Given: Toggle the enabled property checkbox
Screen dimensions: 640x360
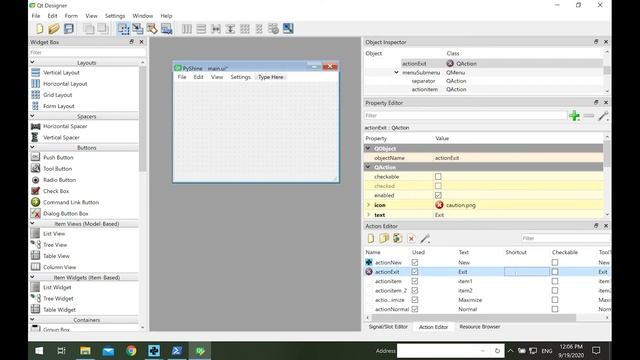Looking at the screenshot, I should 438,196.
